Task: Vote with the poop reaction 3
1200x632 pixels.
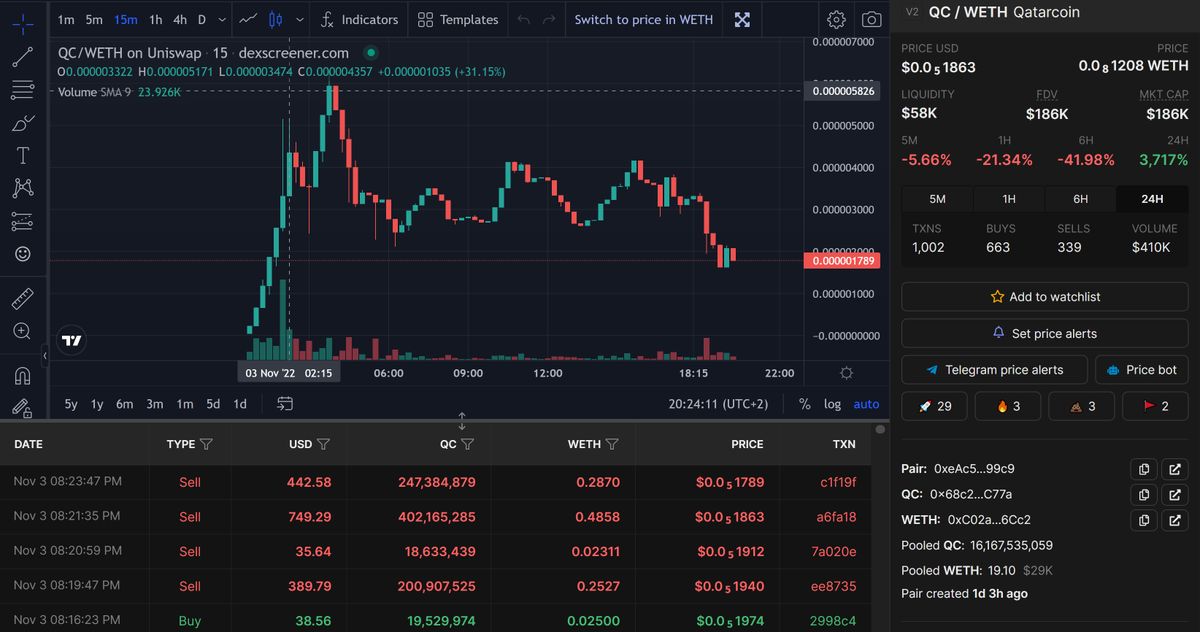Action: tap(1082, 406)
